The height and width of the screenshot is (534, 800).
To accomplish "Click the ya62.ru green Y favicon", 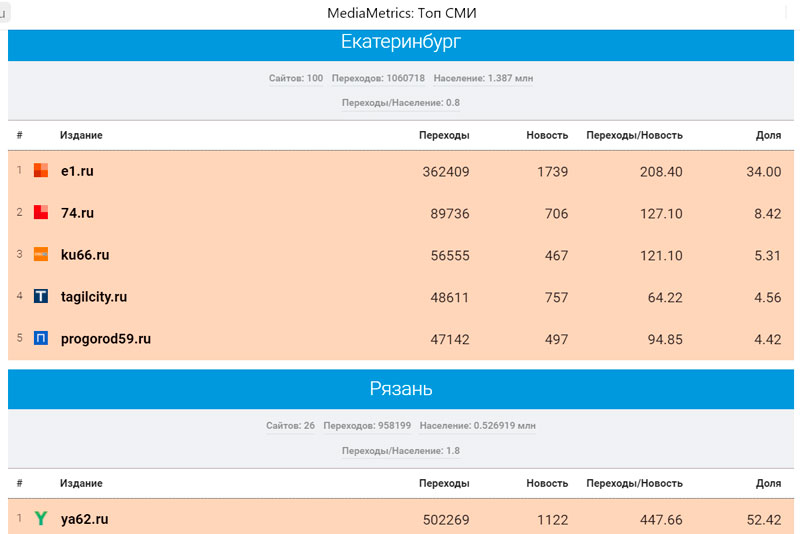I will pos(41,519).
